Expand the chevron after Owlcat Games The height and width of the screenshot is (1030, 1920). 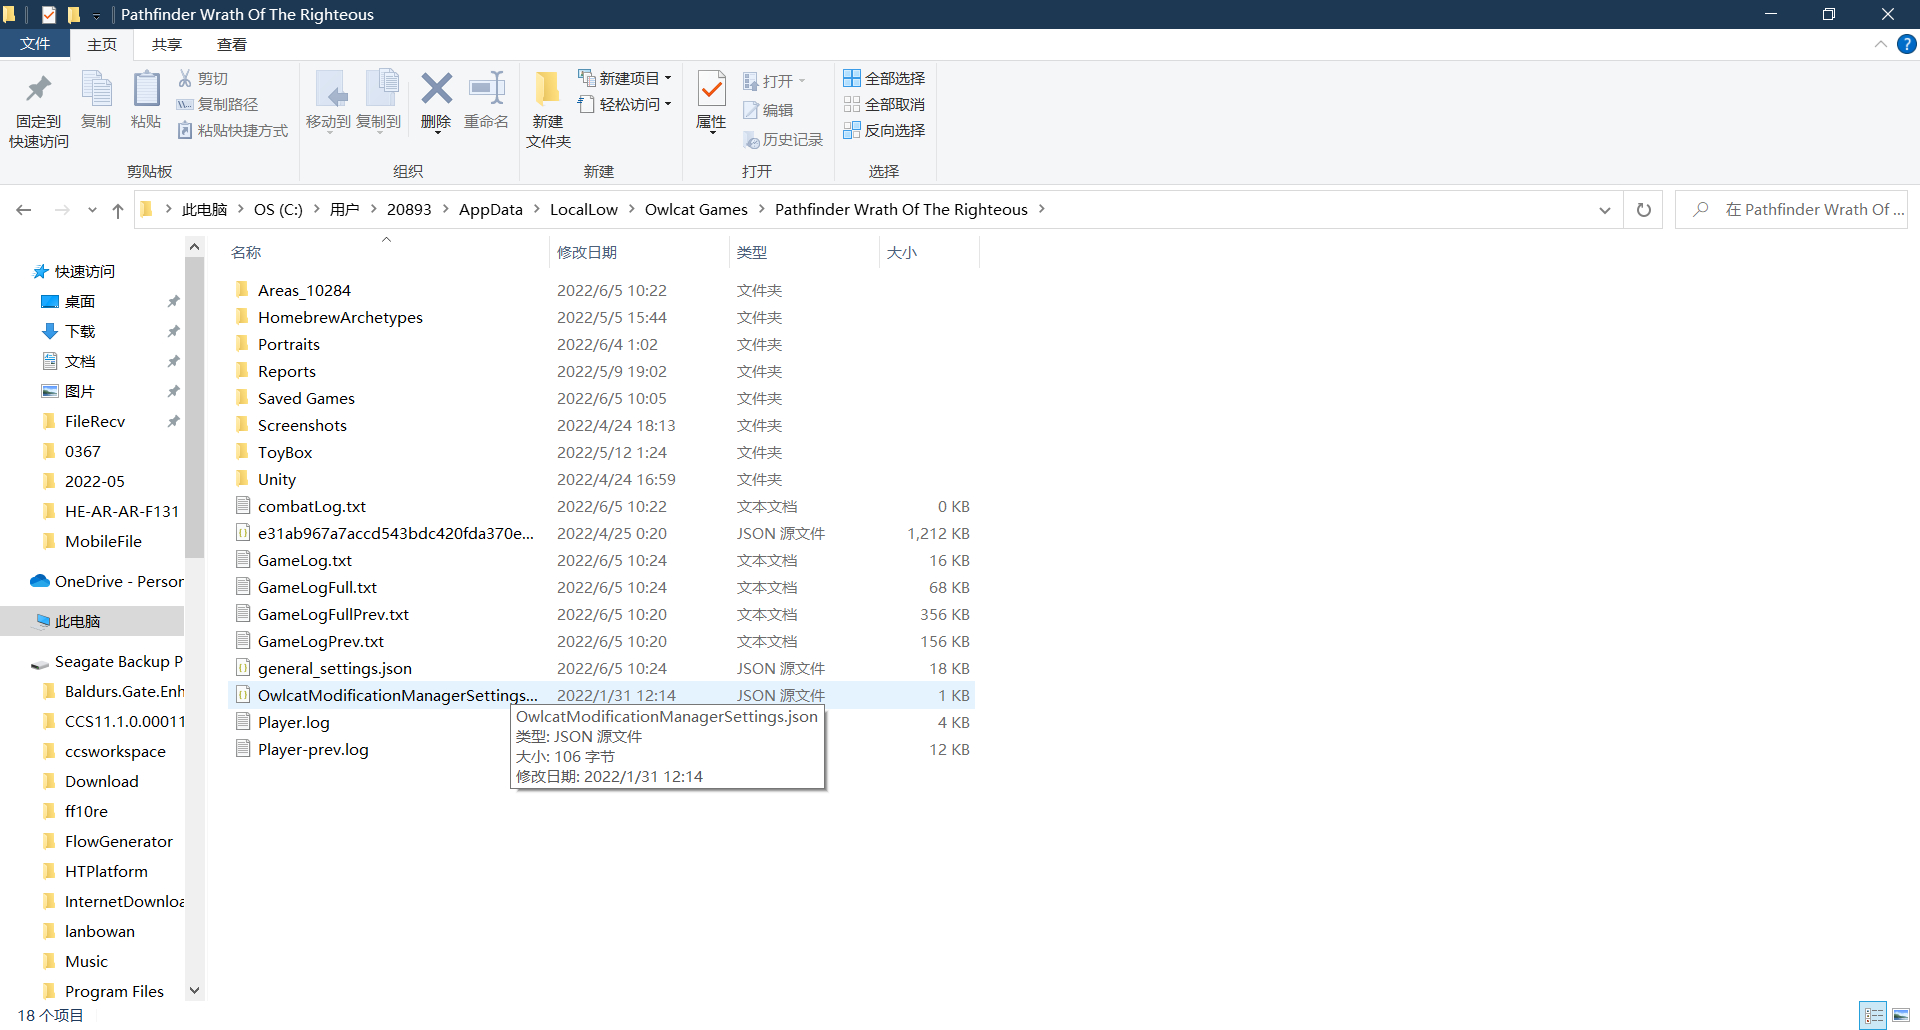[x=761, y=209]
